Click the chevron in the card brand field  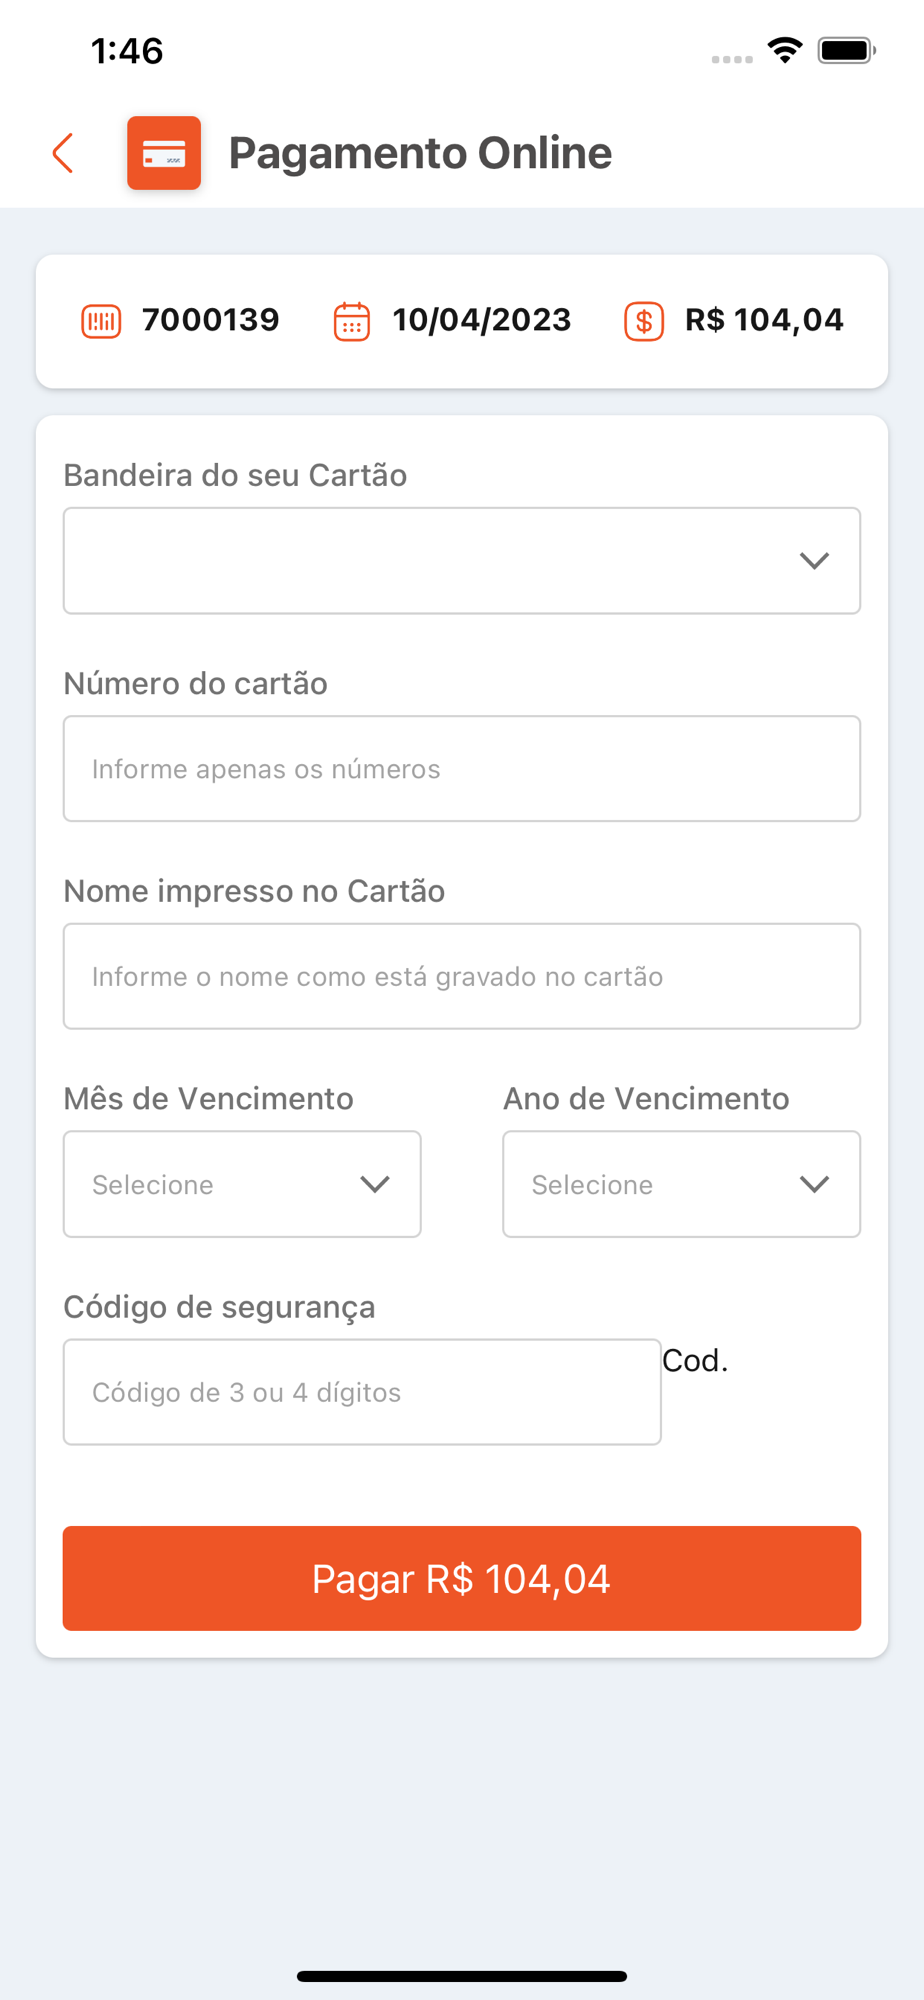point(814,561)
